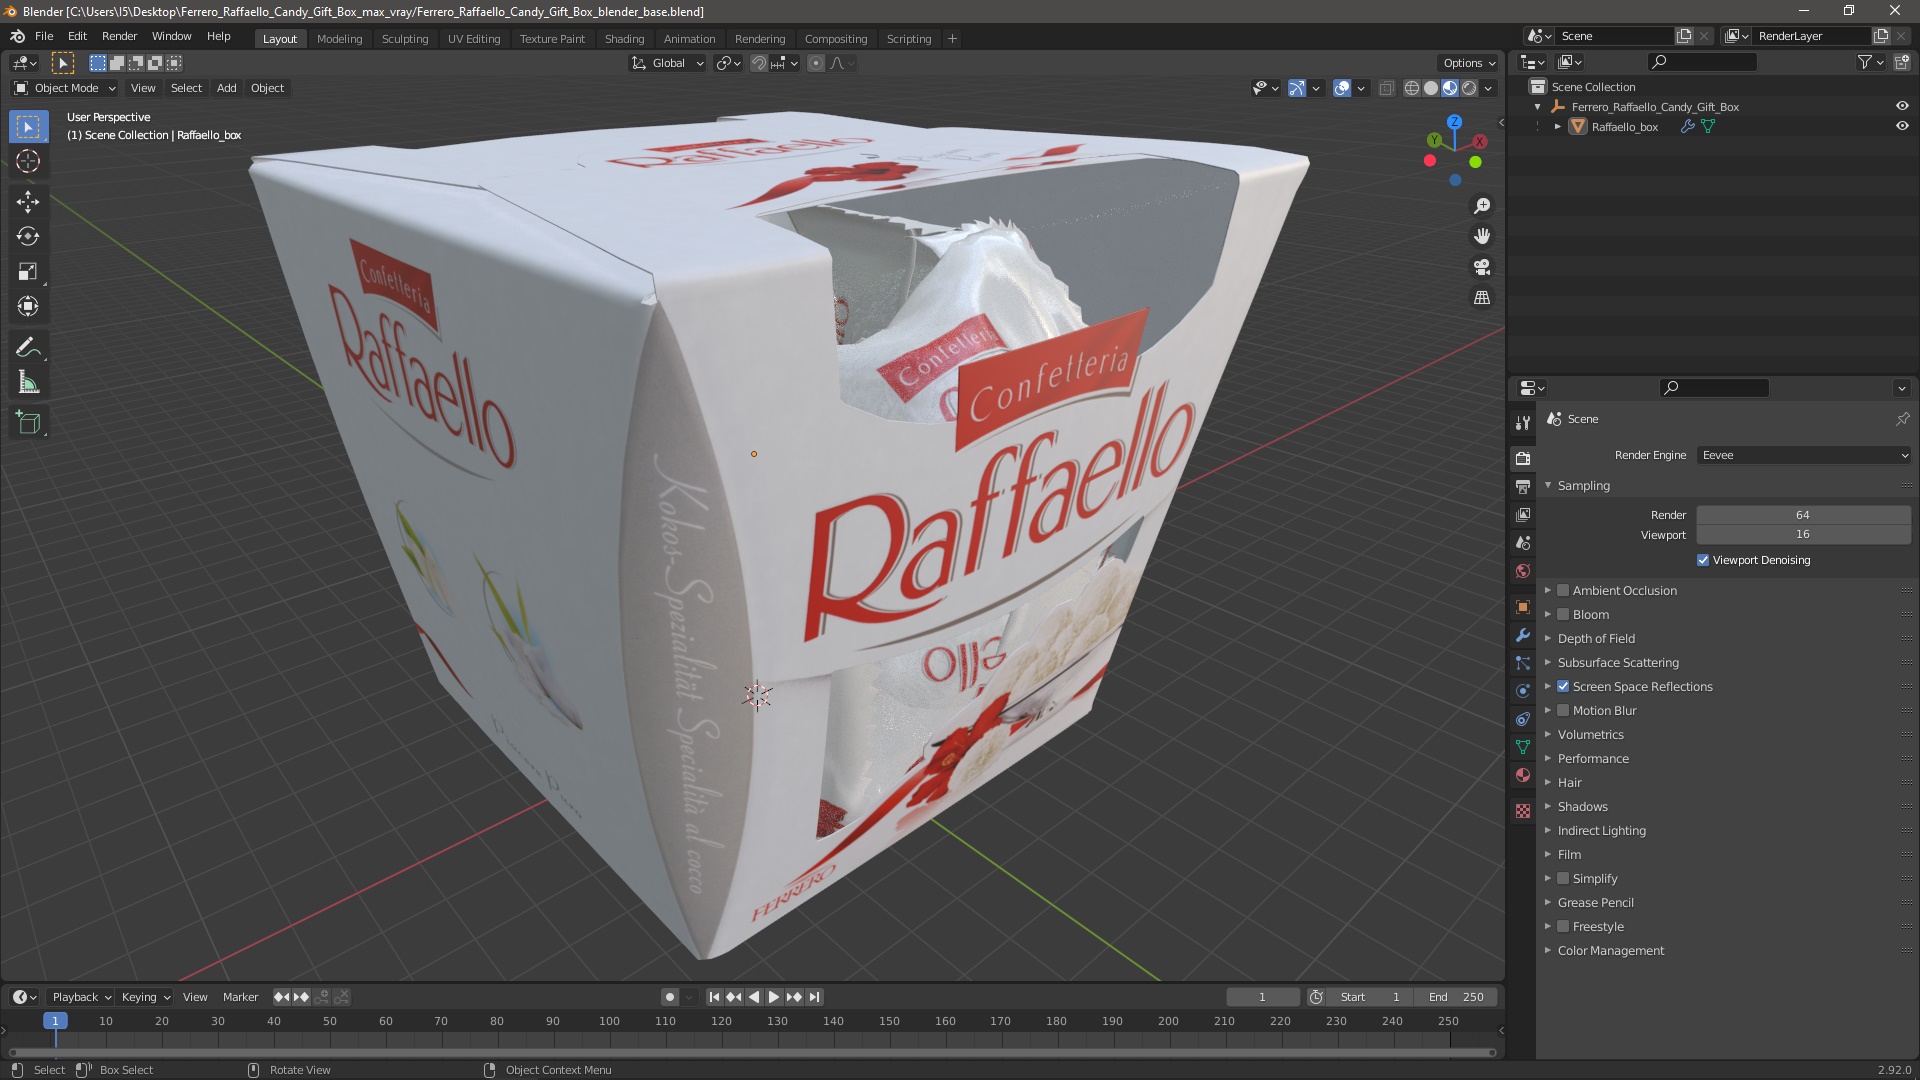Activate the Move tool

[28, 201]
